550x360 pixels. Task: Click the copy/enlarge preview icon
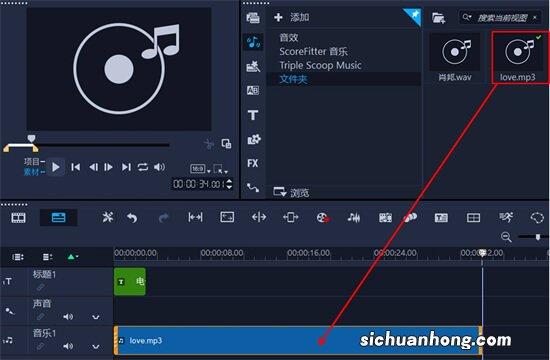tap(226, 144)
